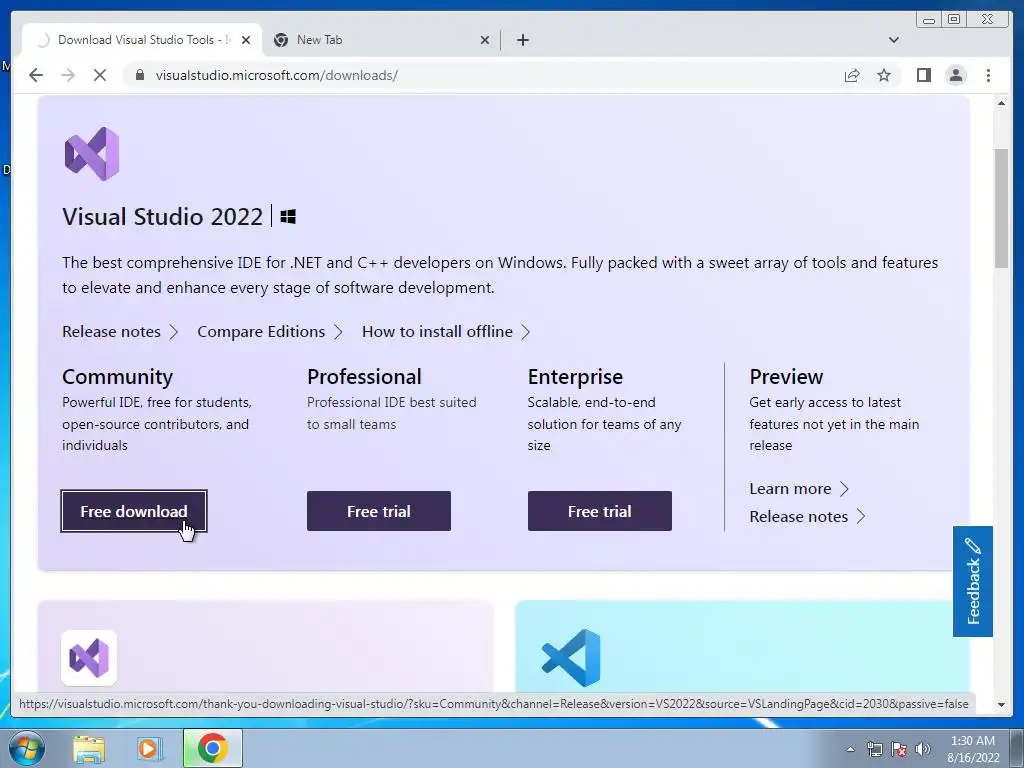Viewport: 1024px width, 768px height.
Task: Open the Feedback side tab
Action: pos(972,581)
